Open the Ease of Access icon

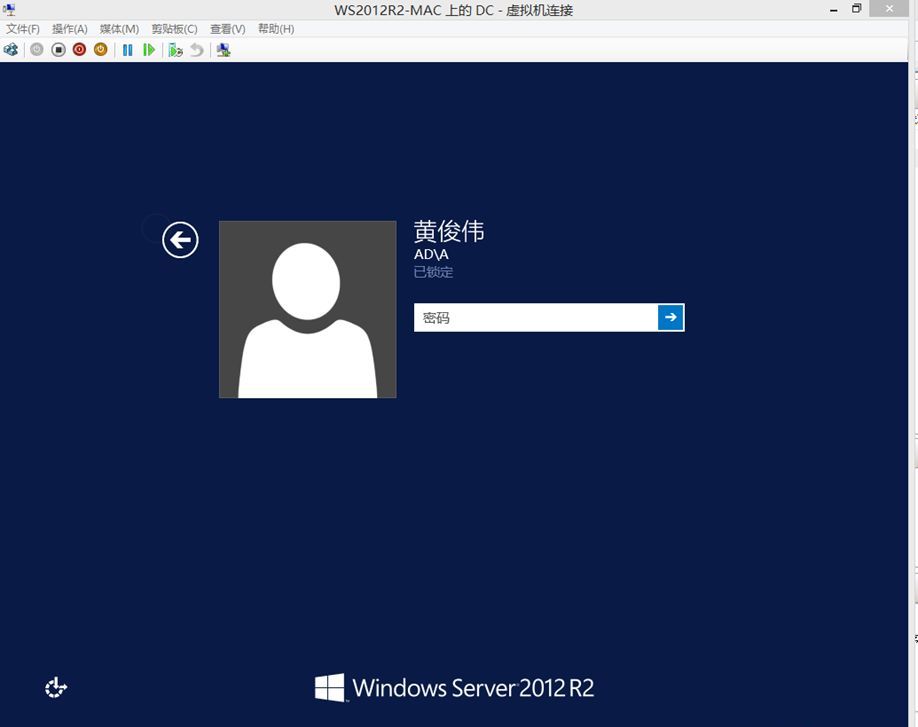pyautogui.click(x=56, y=687)
